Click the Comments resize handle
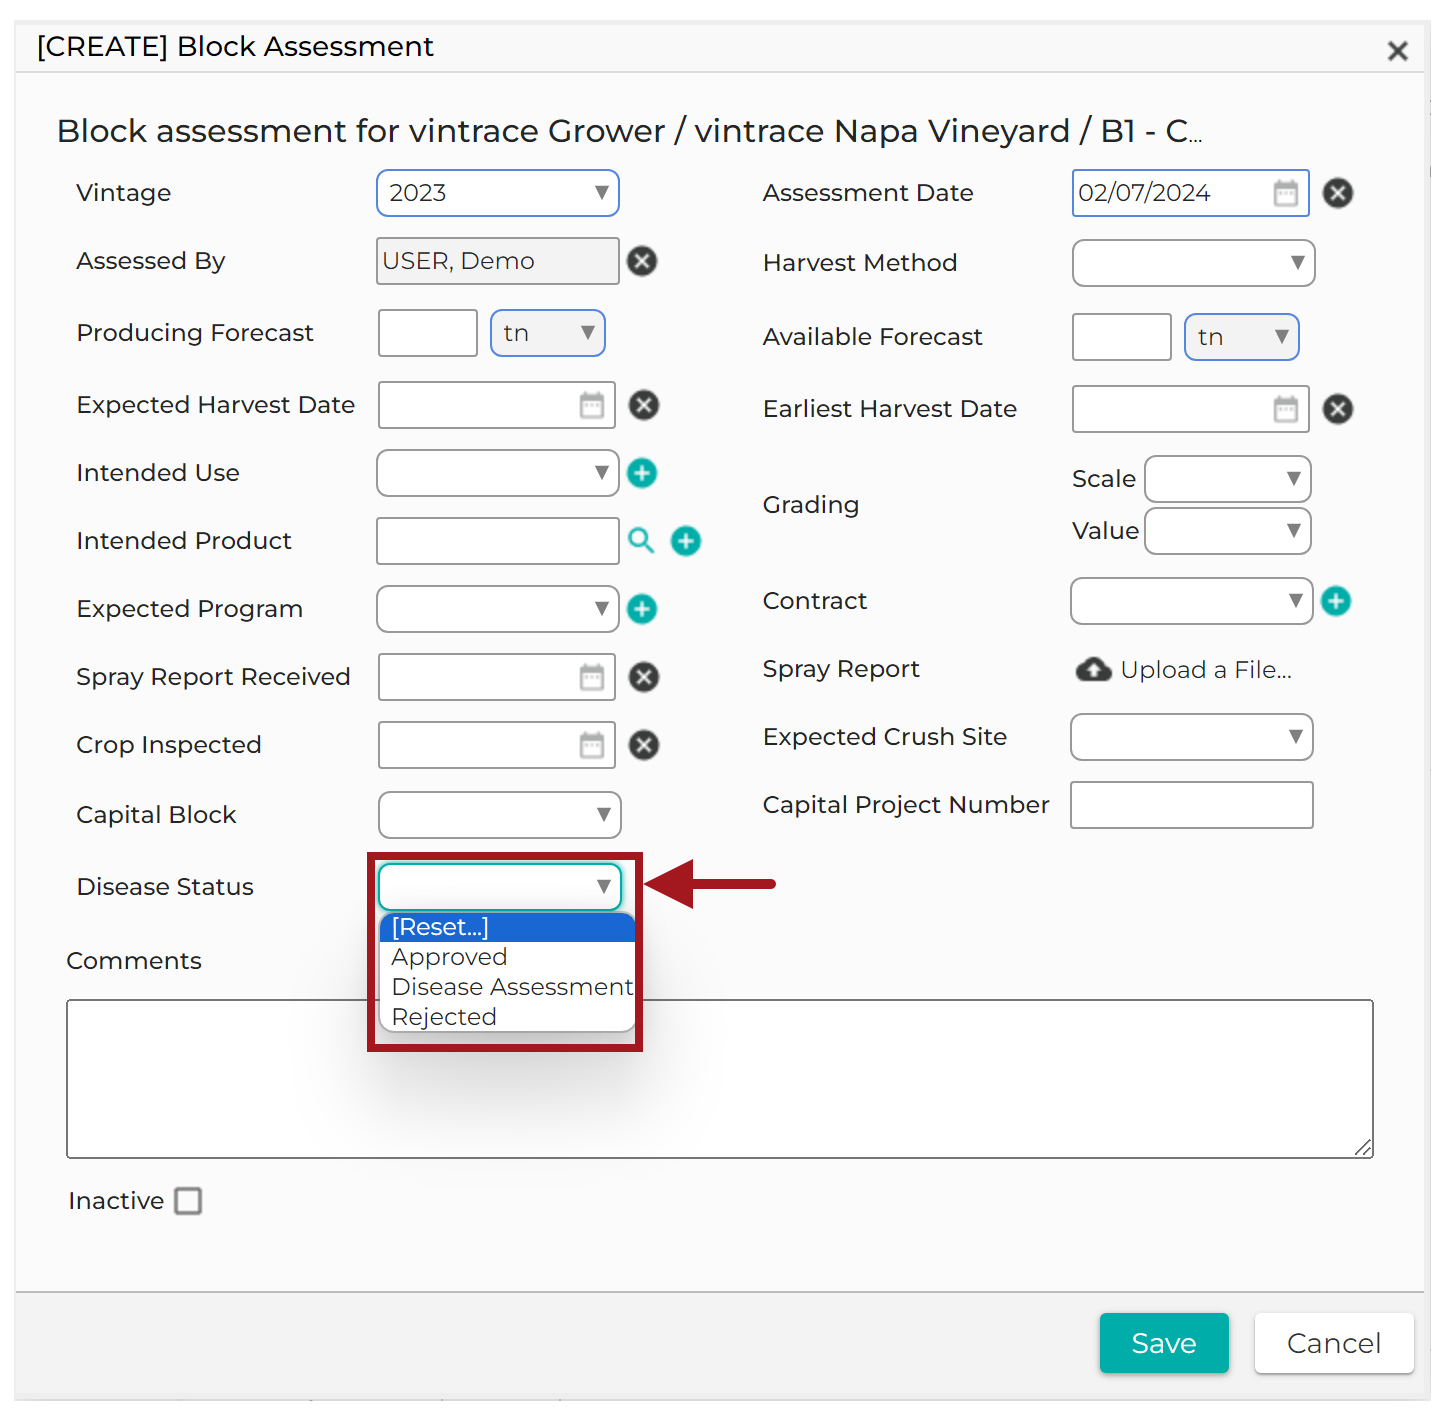1454x1425 pixels. [x=1363, y=1148]
